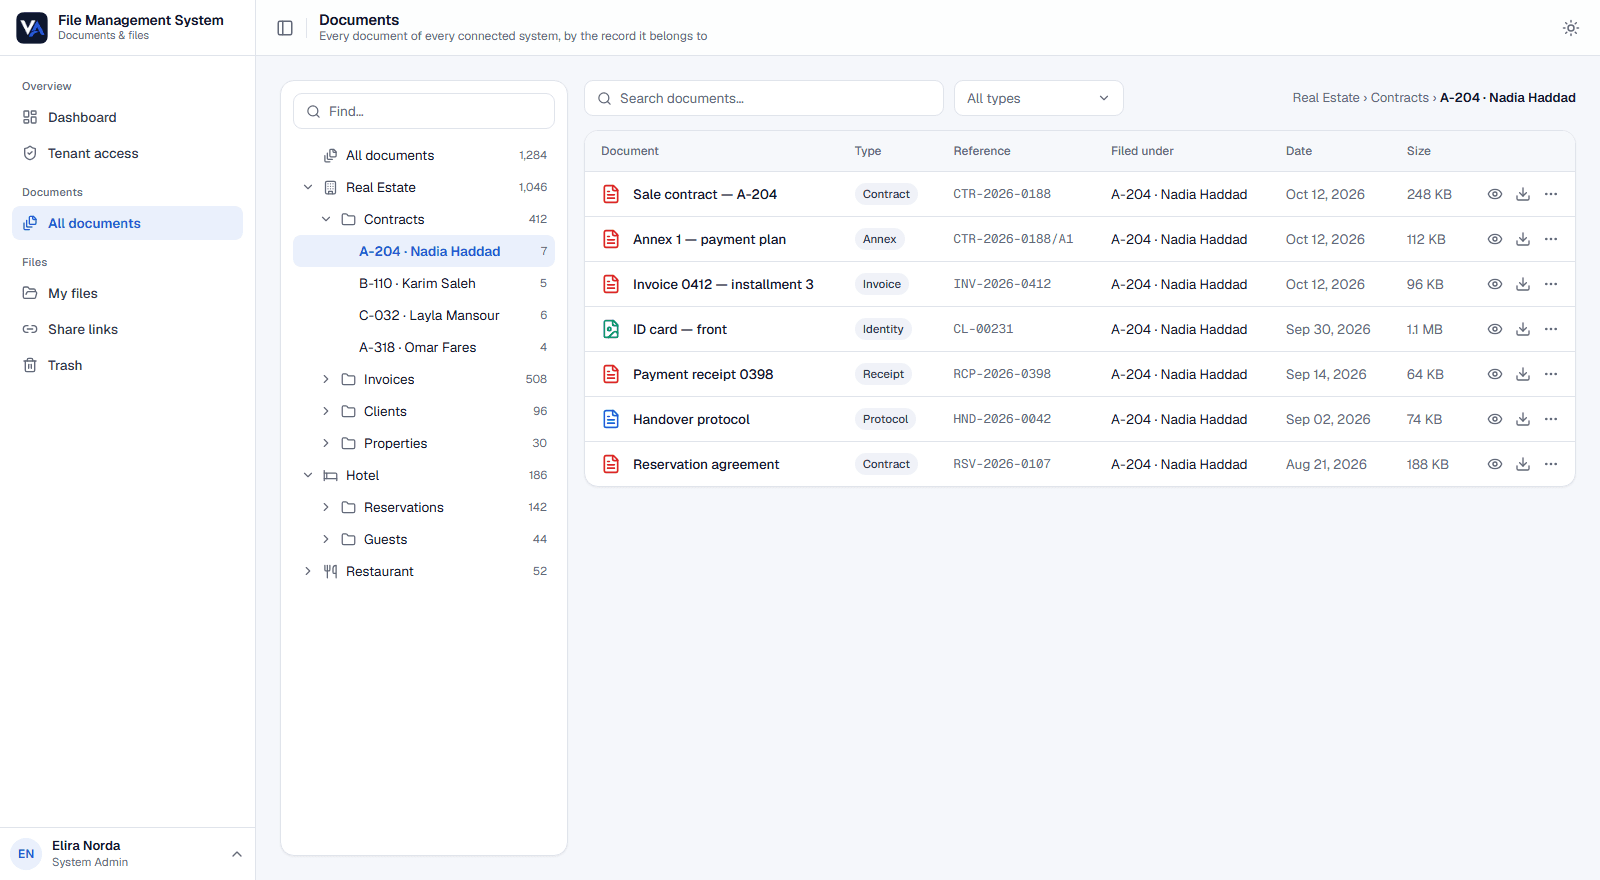Switch theme with the sun icon
Viewport: 1600px width, 880px height.
coord(1571,28)
